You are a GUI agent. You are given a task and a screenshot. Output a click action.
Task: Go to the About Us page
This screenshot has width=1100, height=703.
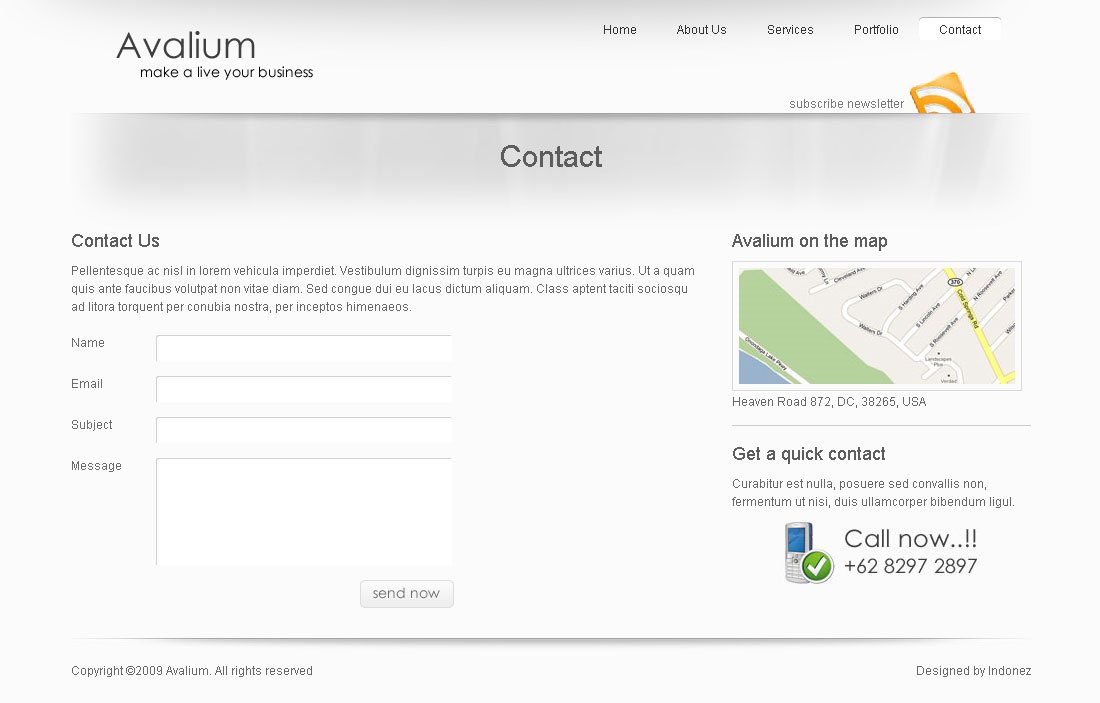click(701, 30)
